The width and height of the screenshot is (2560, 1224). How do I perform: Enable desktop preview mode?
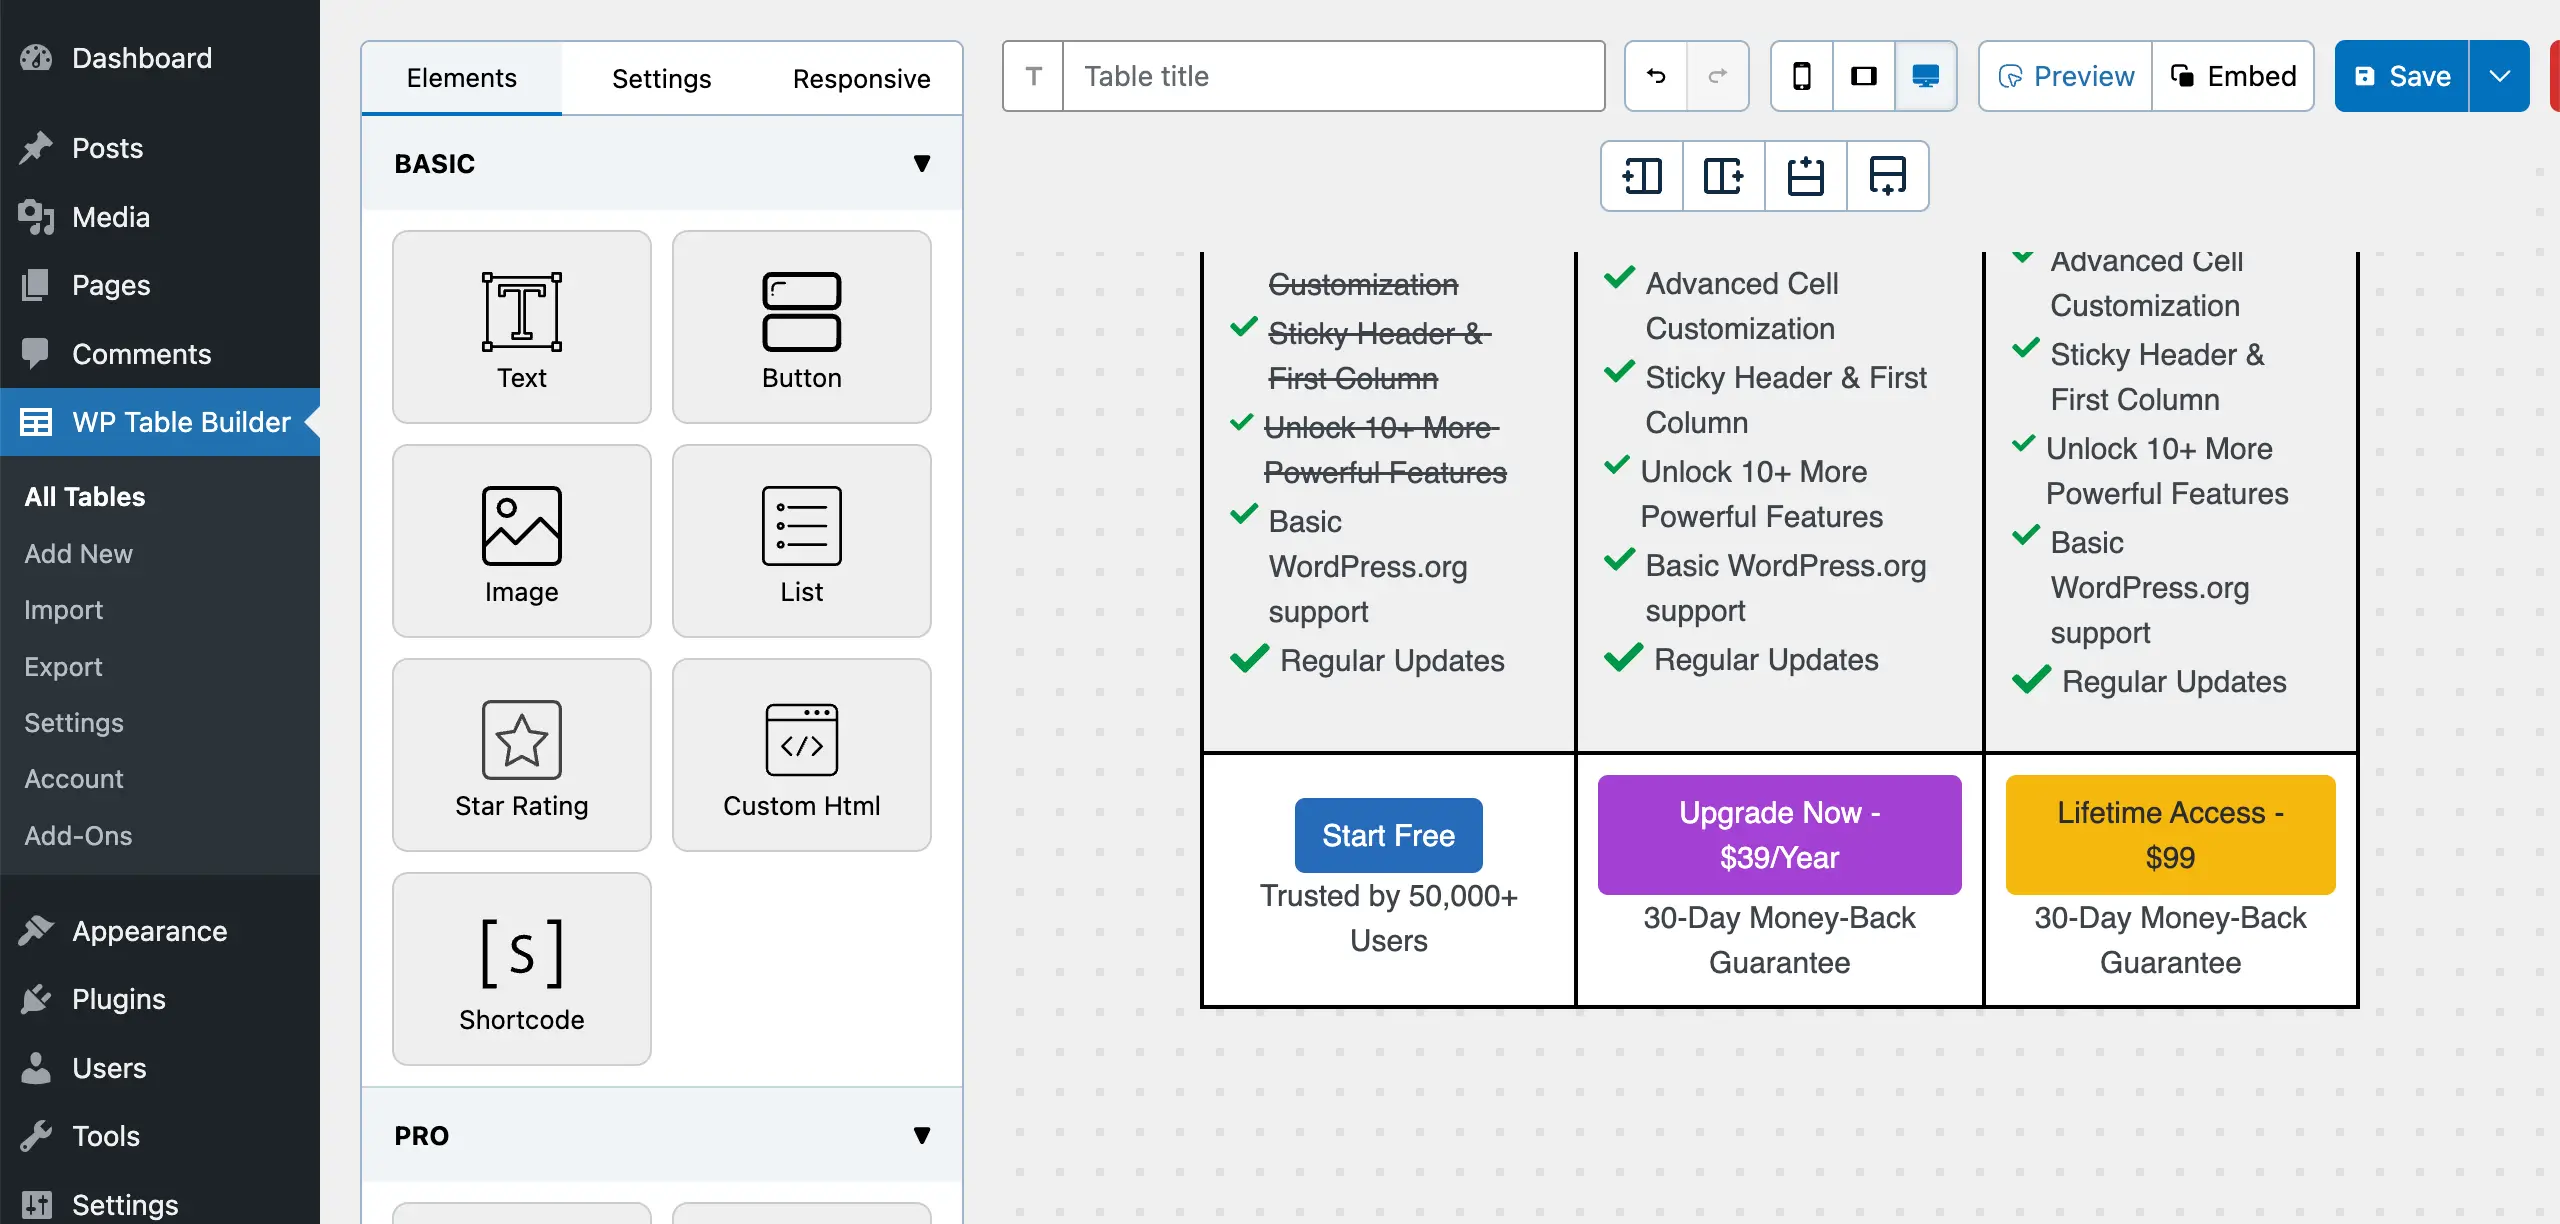[x=1925, y=75]
